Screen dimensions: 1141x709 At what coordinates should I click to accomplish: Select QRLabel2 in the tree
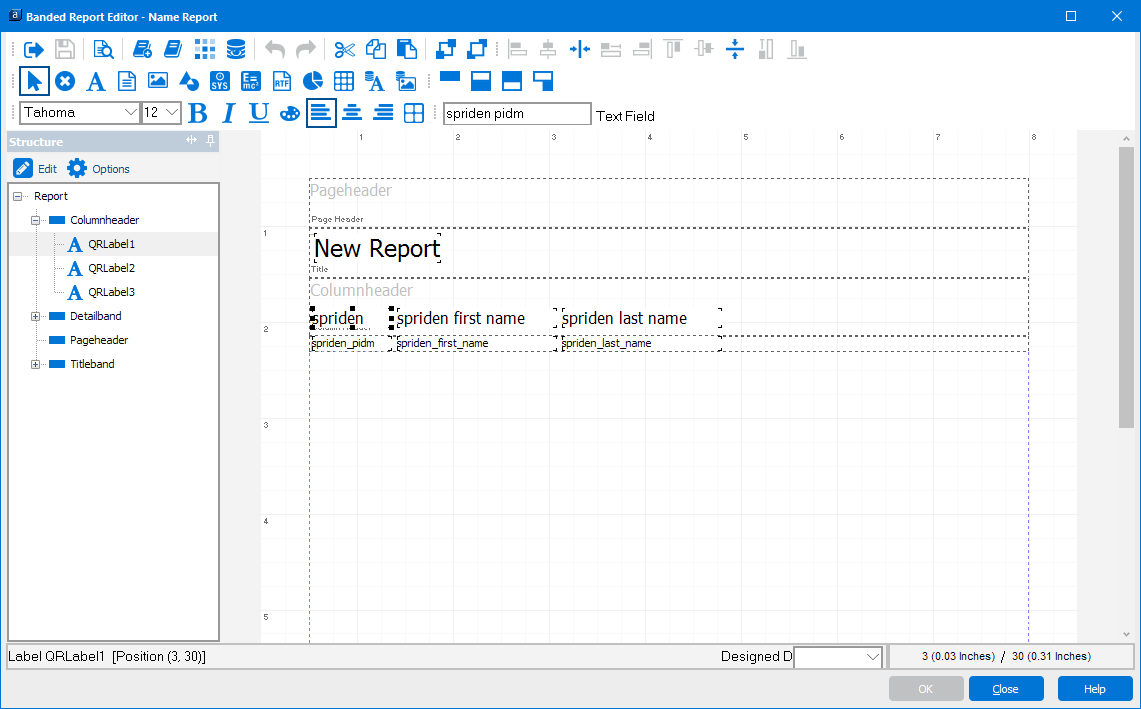111,268
